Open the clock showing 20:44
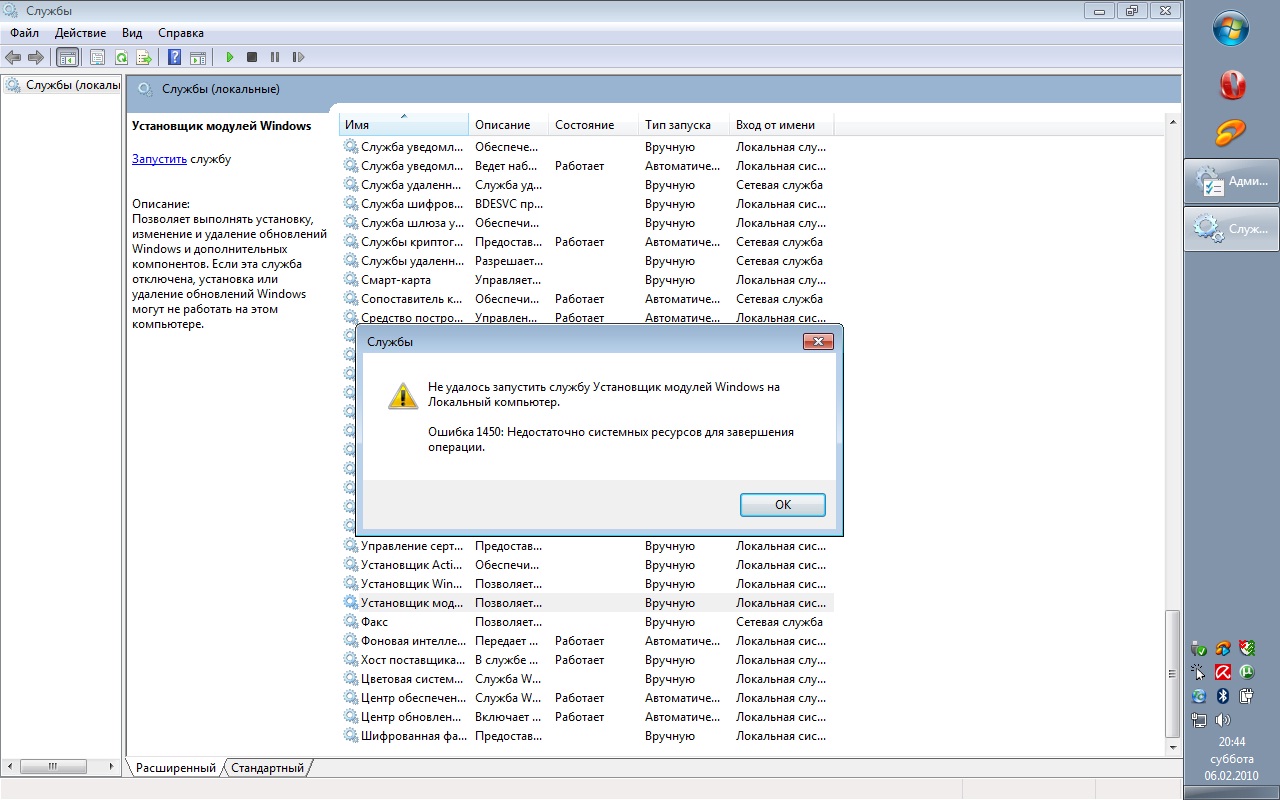Image resolution: width=1280 pixels, height=800 pixels. [1231, 742]
